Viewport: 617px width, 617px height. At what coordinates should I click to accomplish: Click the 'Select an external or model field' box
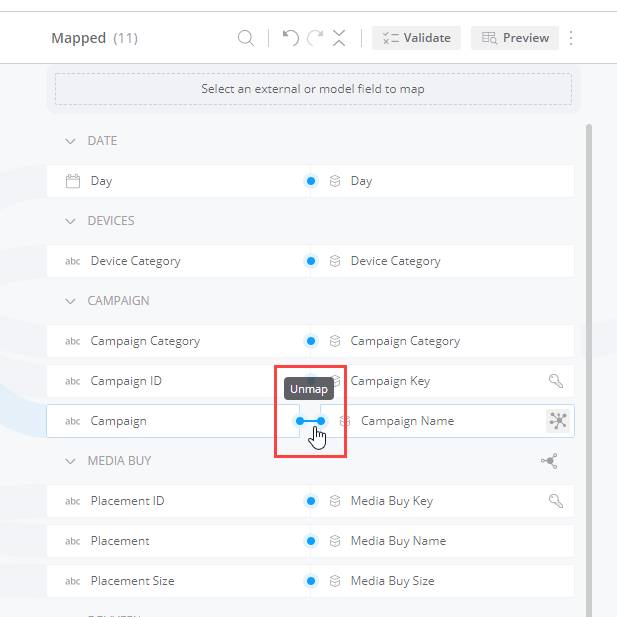[313, 89]
